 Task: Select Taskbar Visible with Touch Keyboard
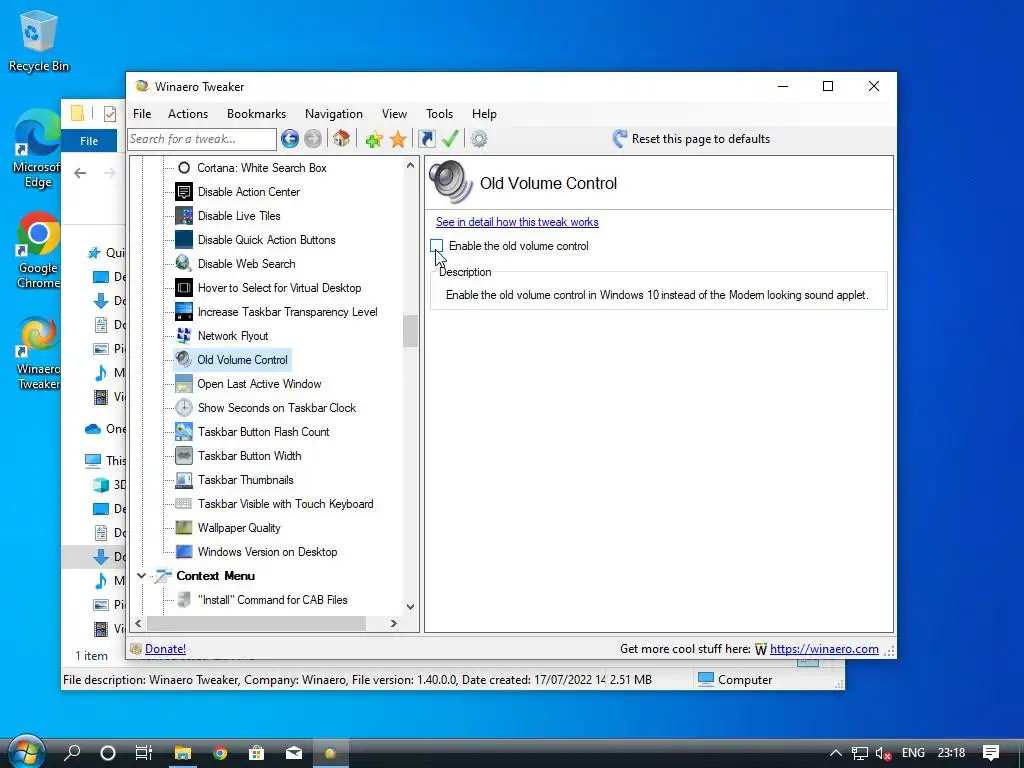point(285,504)
